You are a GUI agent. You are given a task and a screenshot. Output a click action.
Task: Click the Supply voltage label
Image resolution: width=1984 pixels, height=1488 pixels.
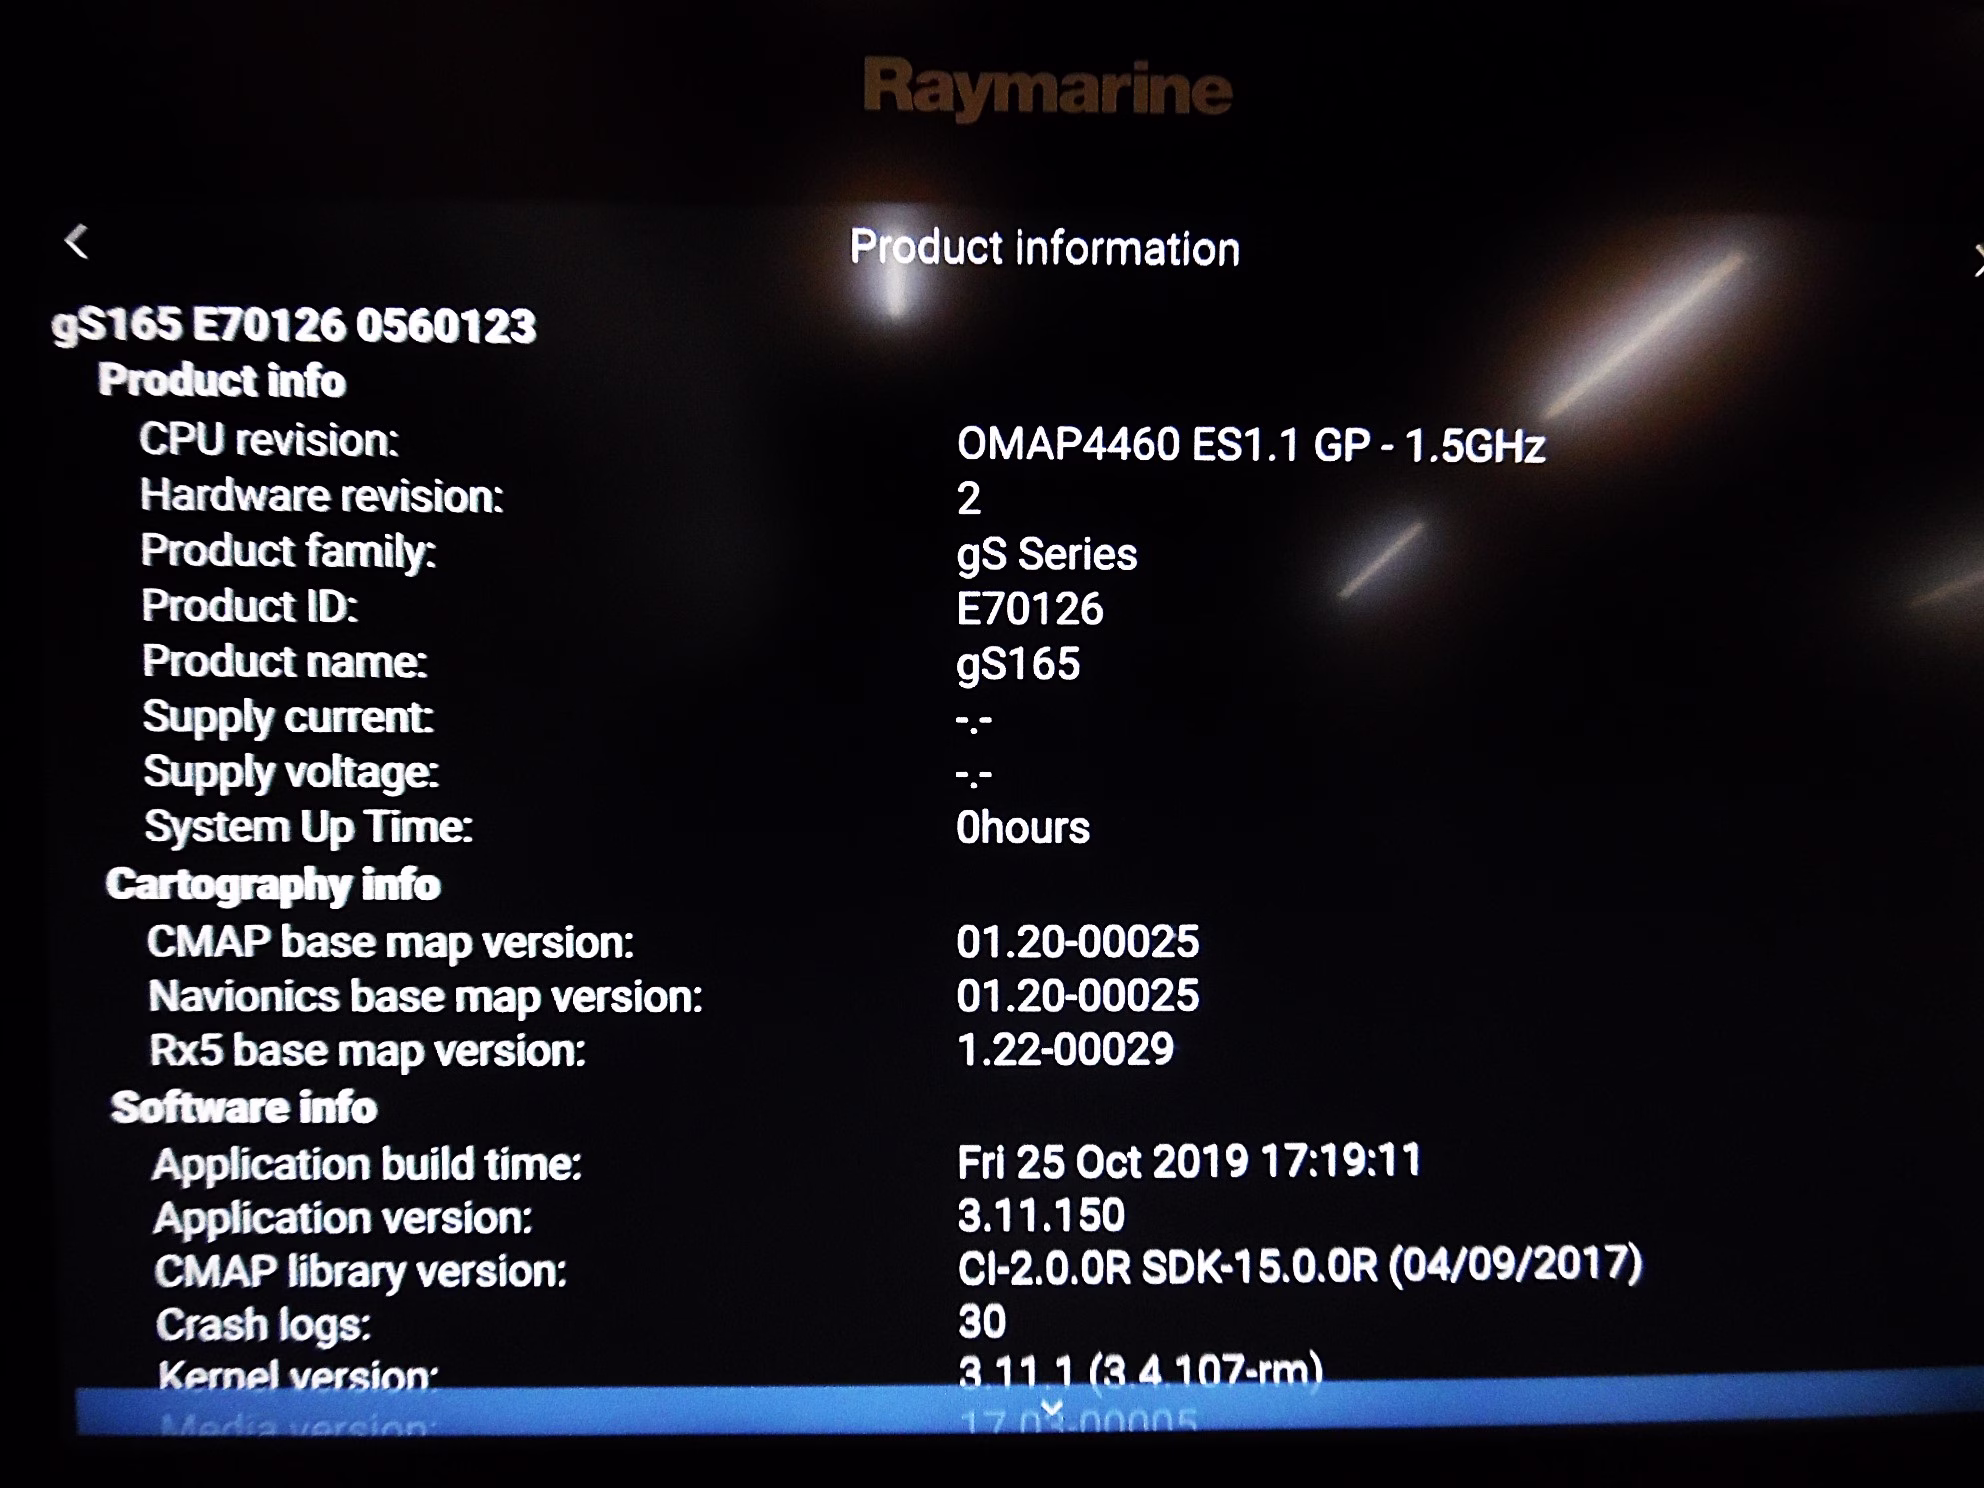(x=291, y=773)
